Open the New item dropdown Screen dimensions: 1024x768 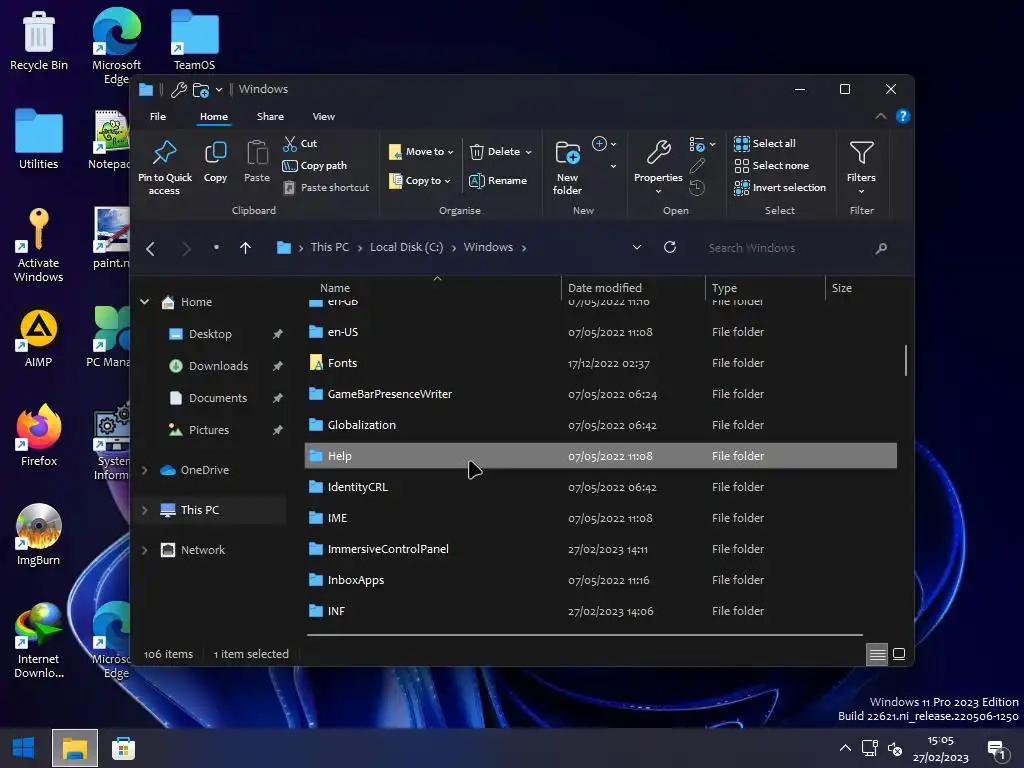(x=604, y=144)
